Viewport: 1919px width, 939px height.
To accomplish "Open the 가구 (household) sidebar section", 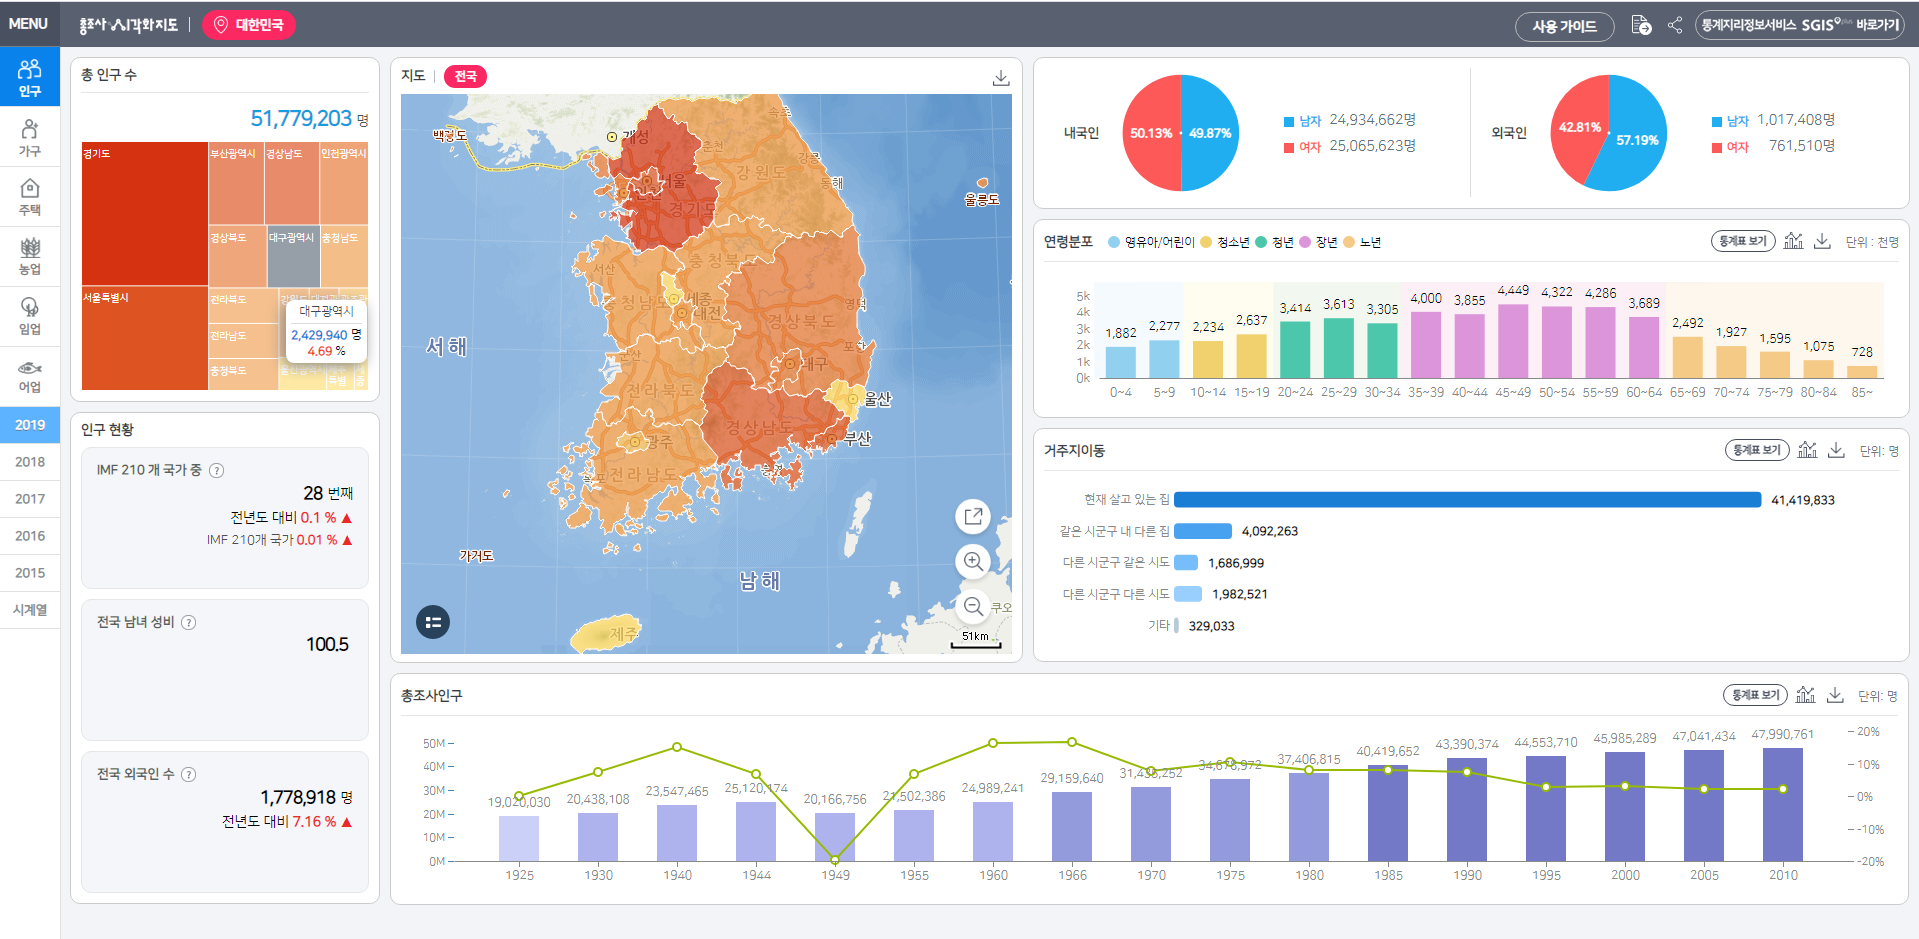I will click(x=30, y=137).
